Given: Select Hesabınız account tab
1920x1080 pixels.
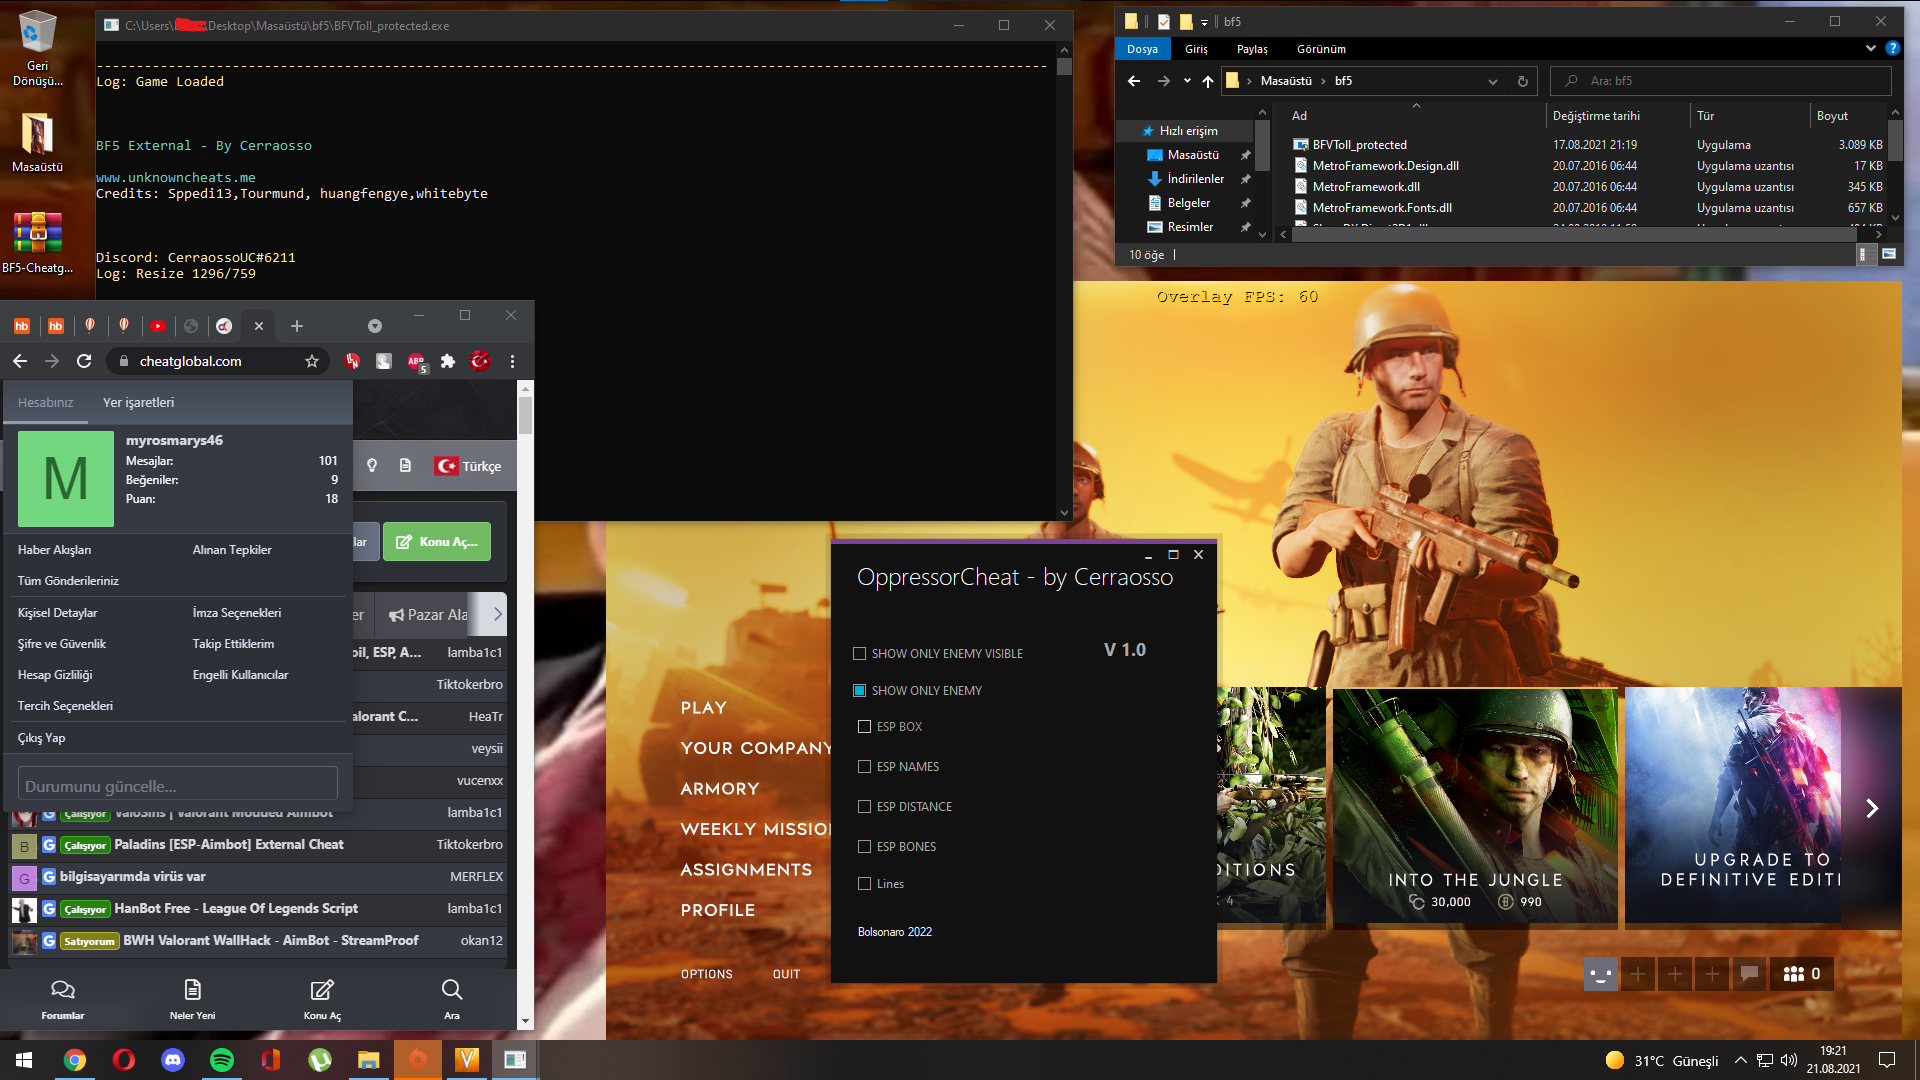Looking at the screenshot, I should click(x=46, y=402).
